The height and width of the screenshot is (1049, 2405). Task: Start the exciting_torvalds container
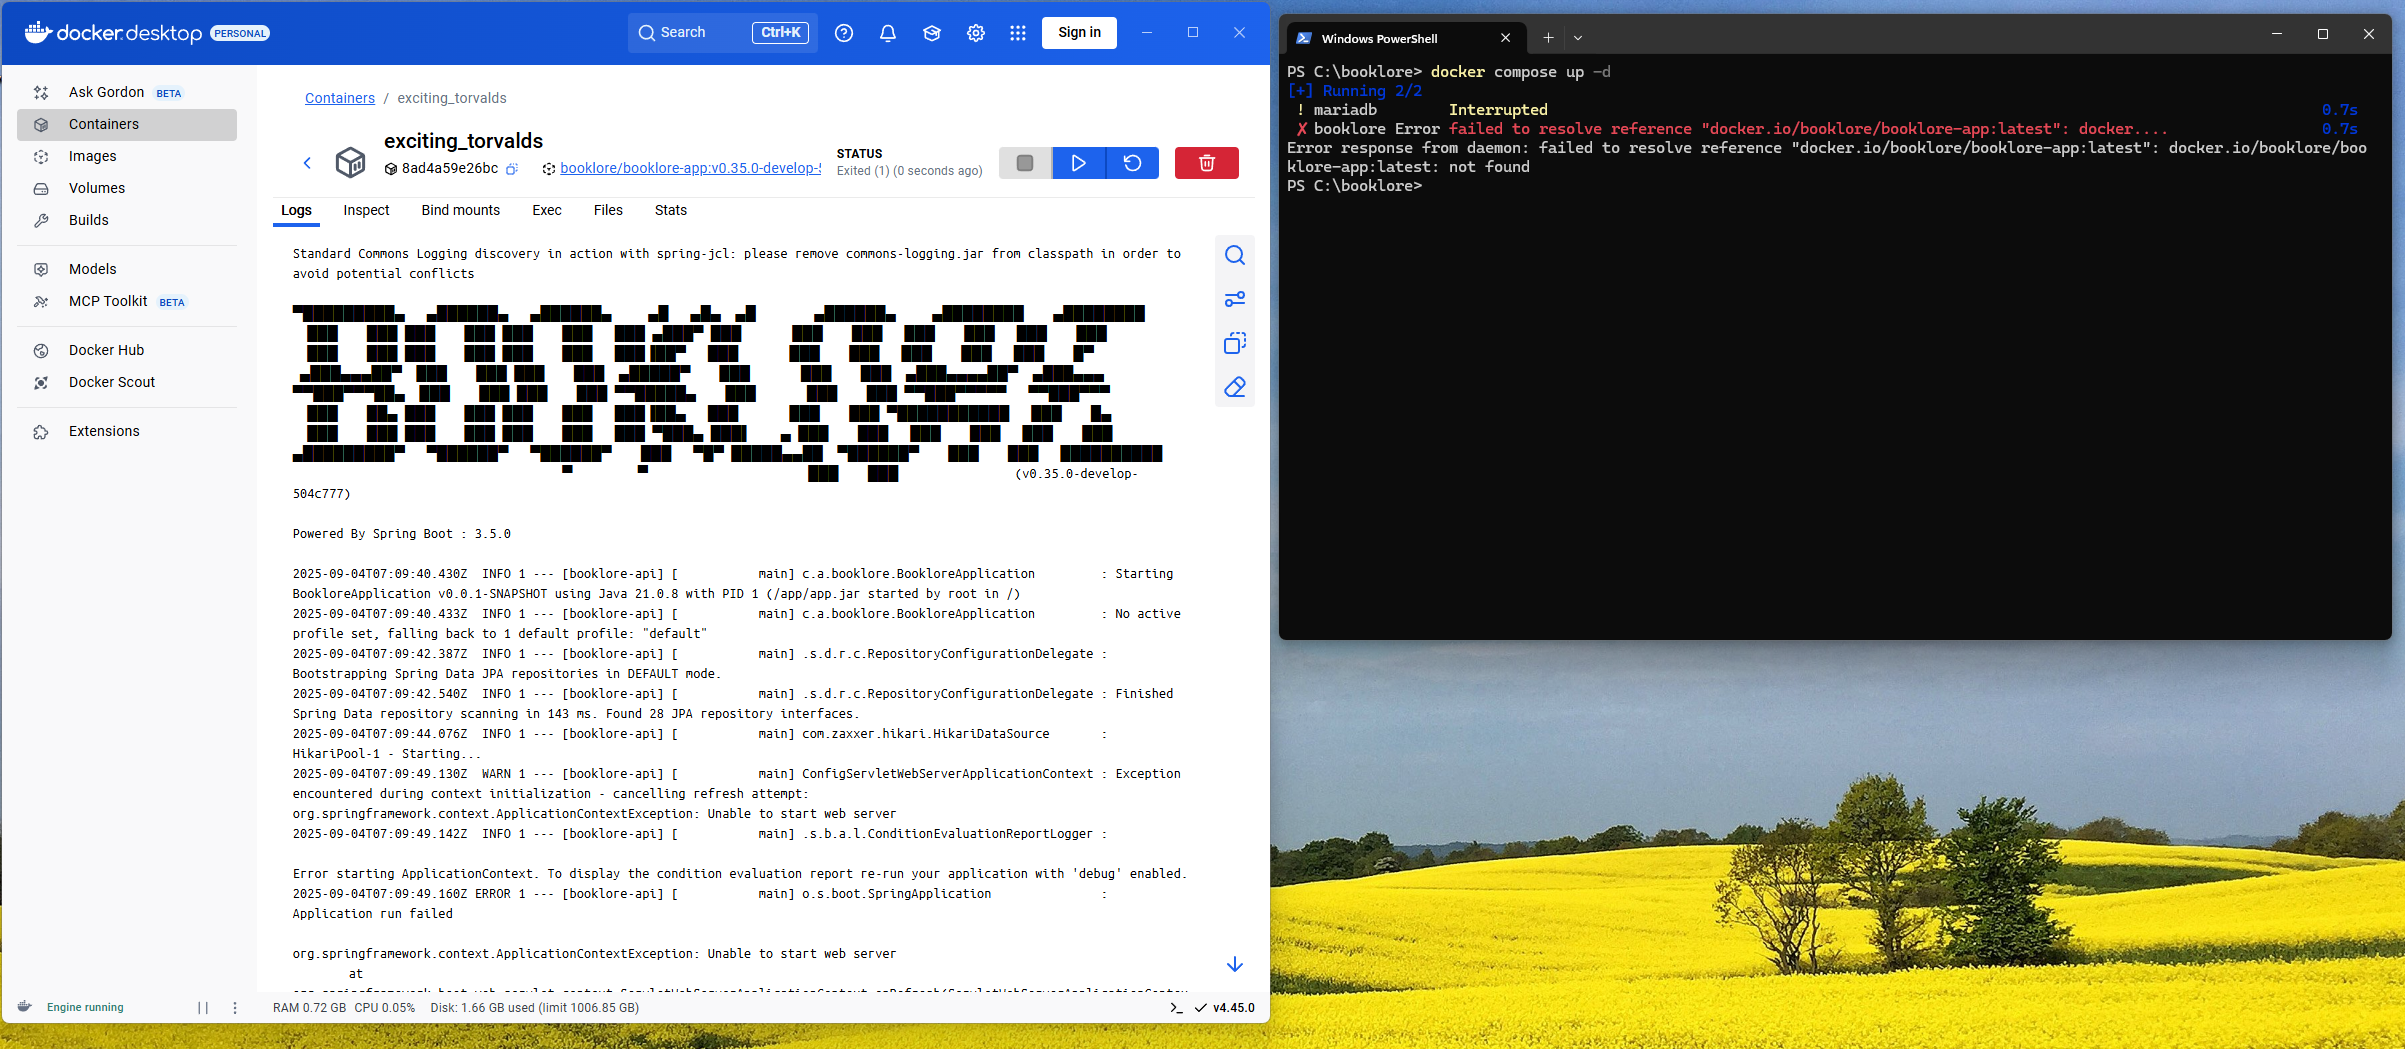pos(1079,163)
